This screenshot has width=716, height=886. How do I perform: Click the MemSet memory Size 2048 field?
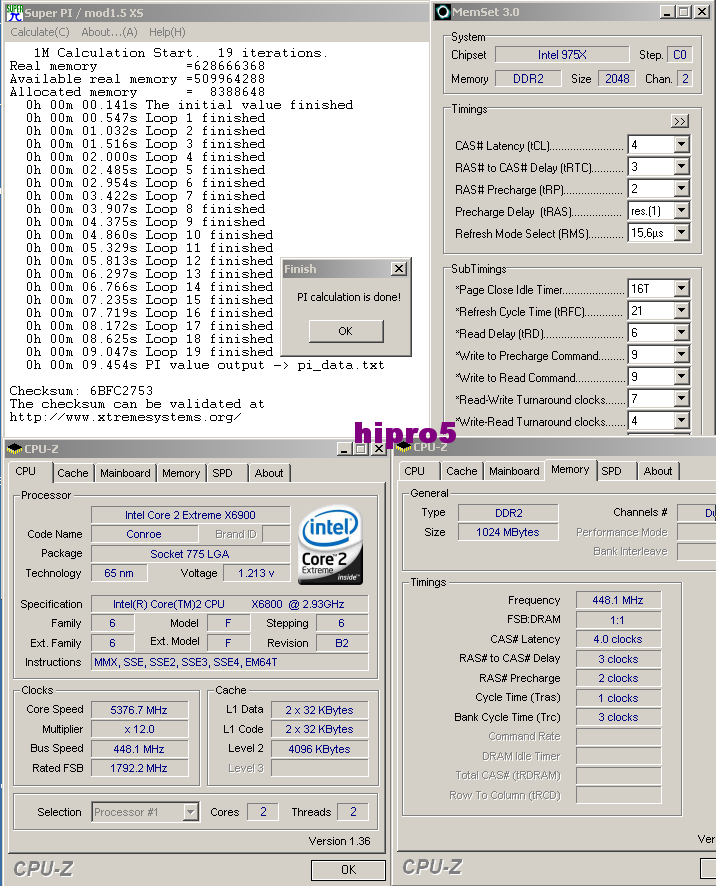pyautogui.click(x=617, y=79)
